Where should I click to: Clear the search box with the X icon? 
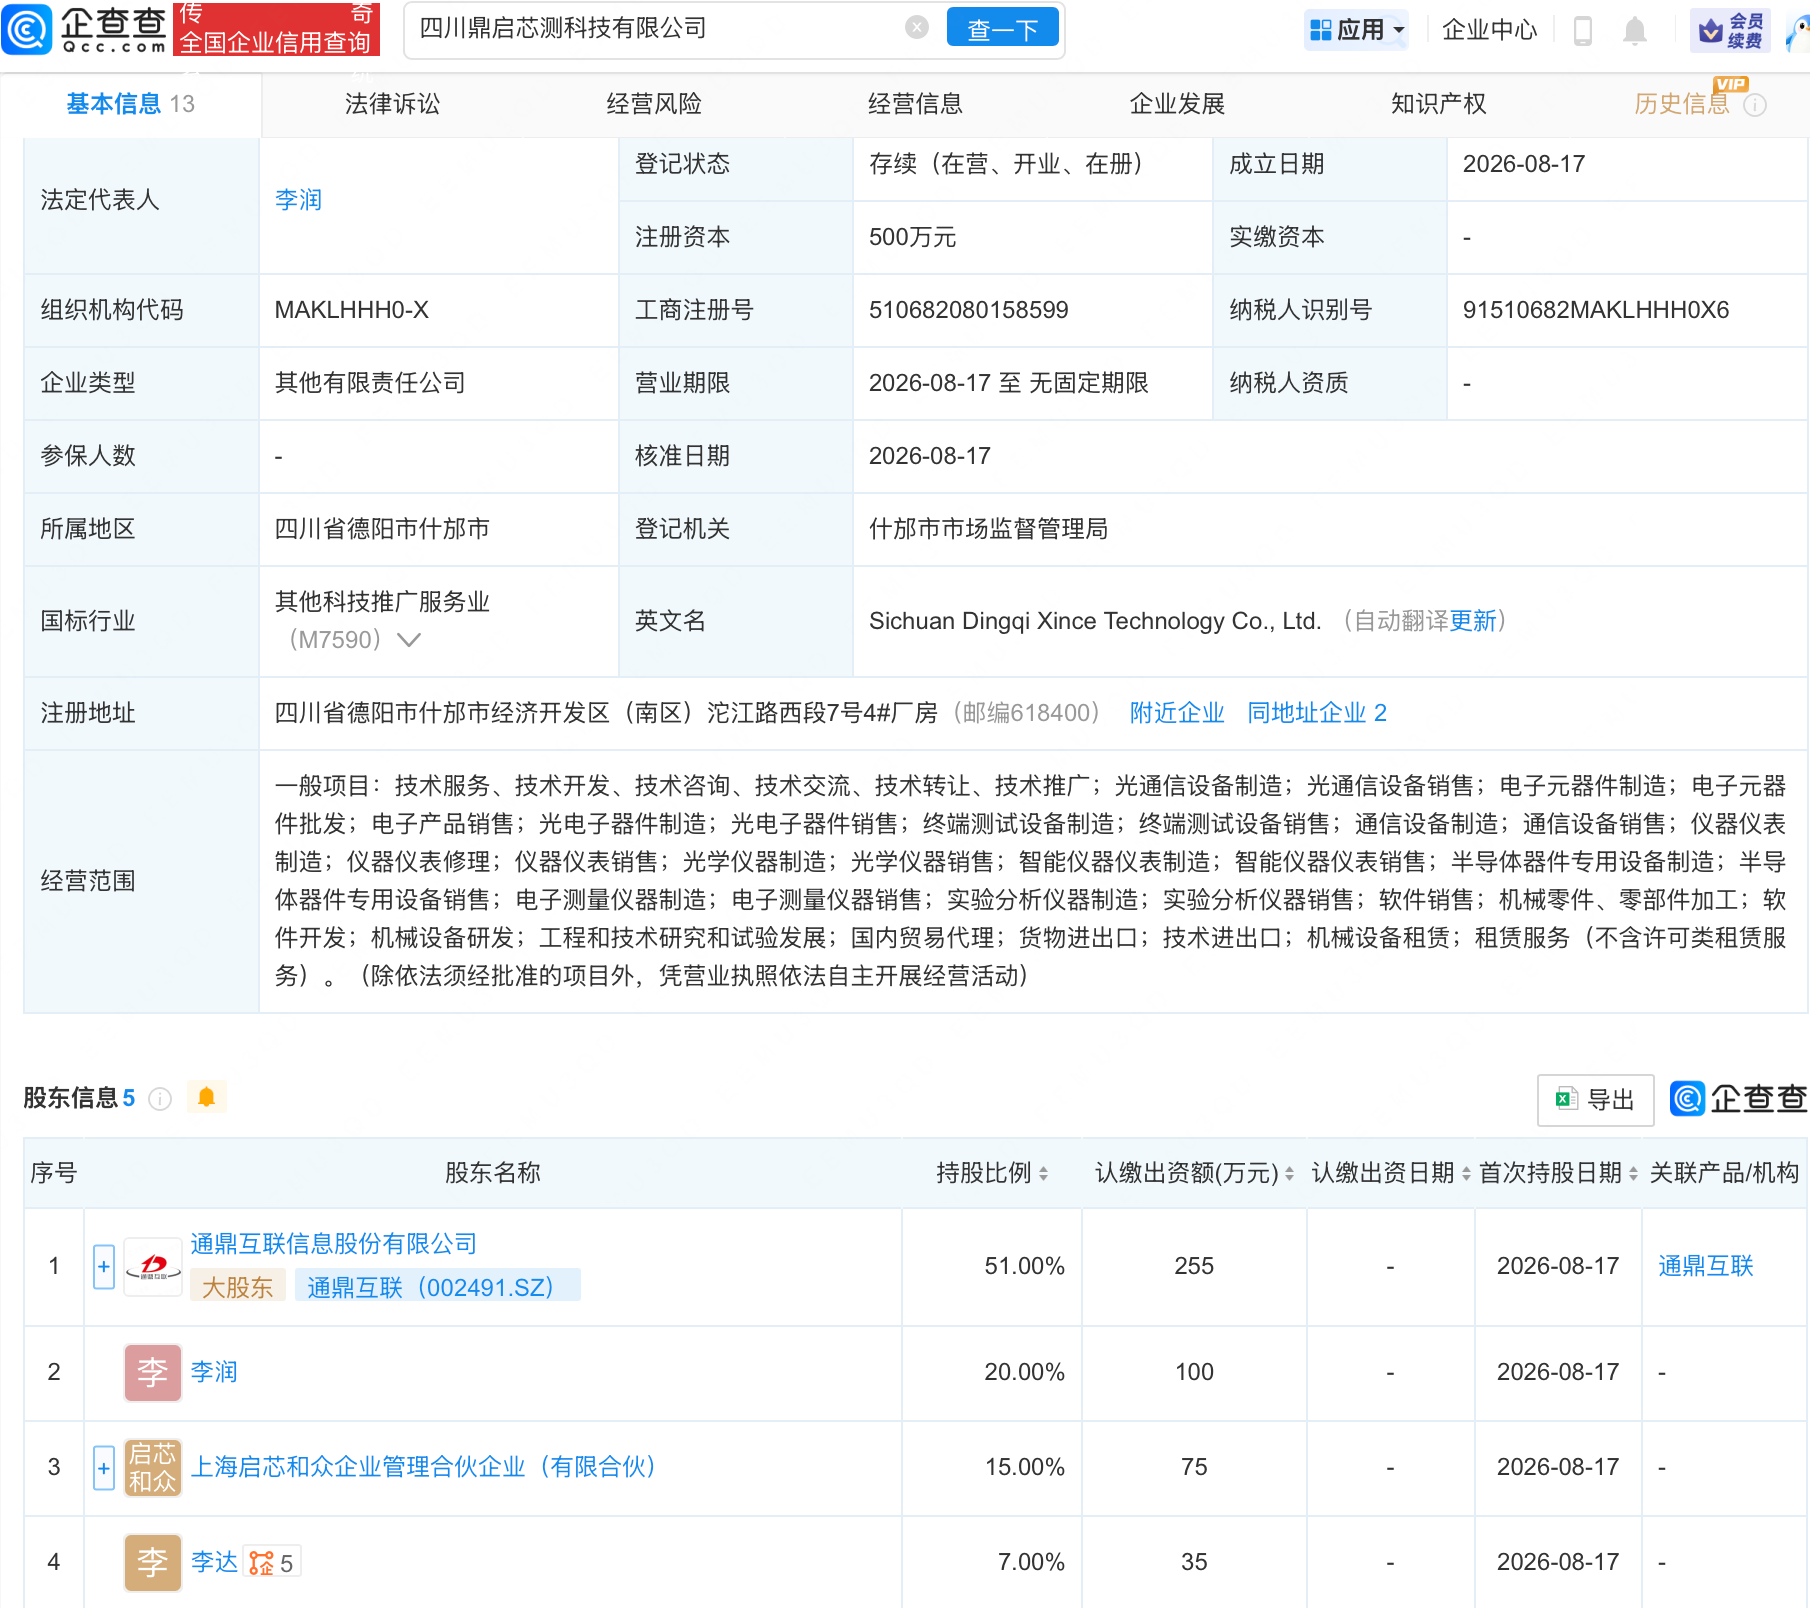point(916,28)
